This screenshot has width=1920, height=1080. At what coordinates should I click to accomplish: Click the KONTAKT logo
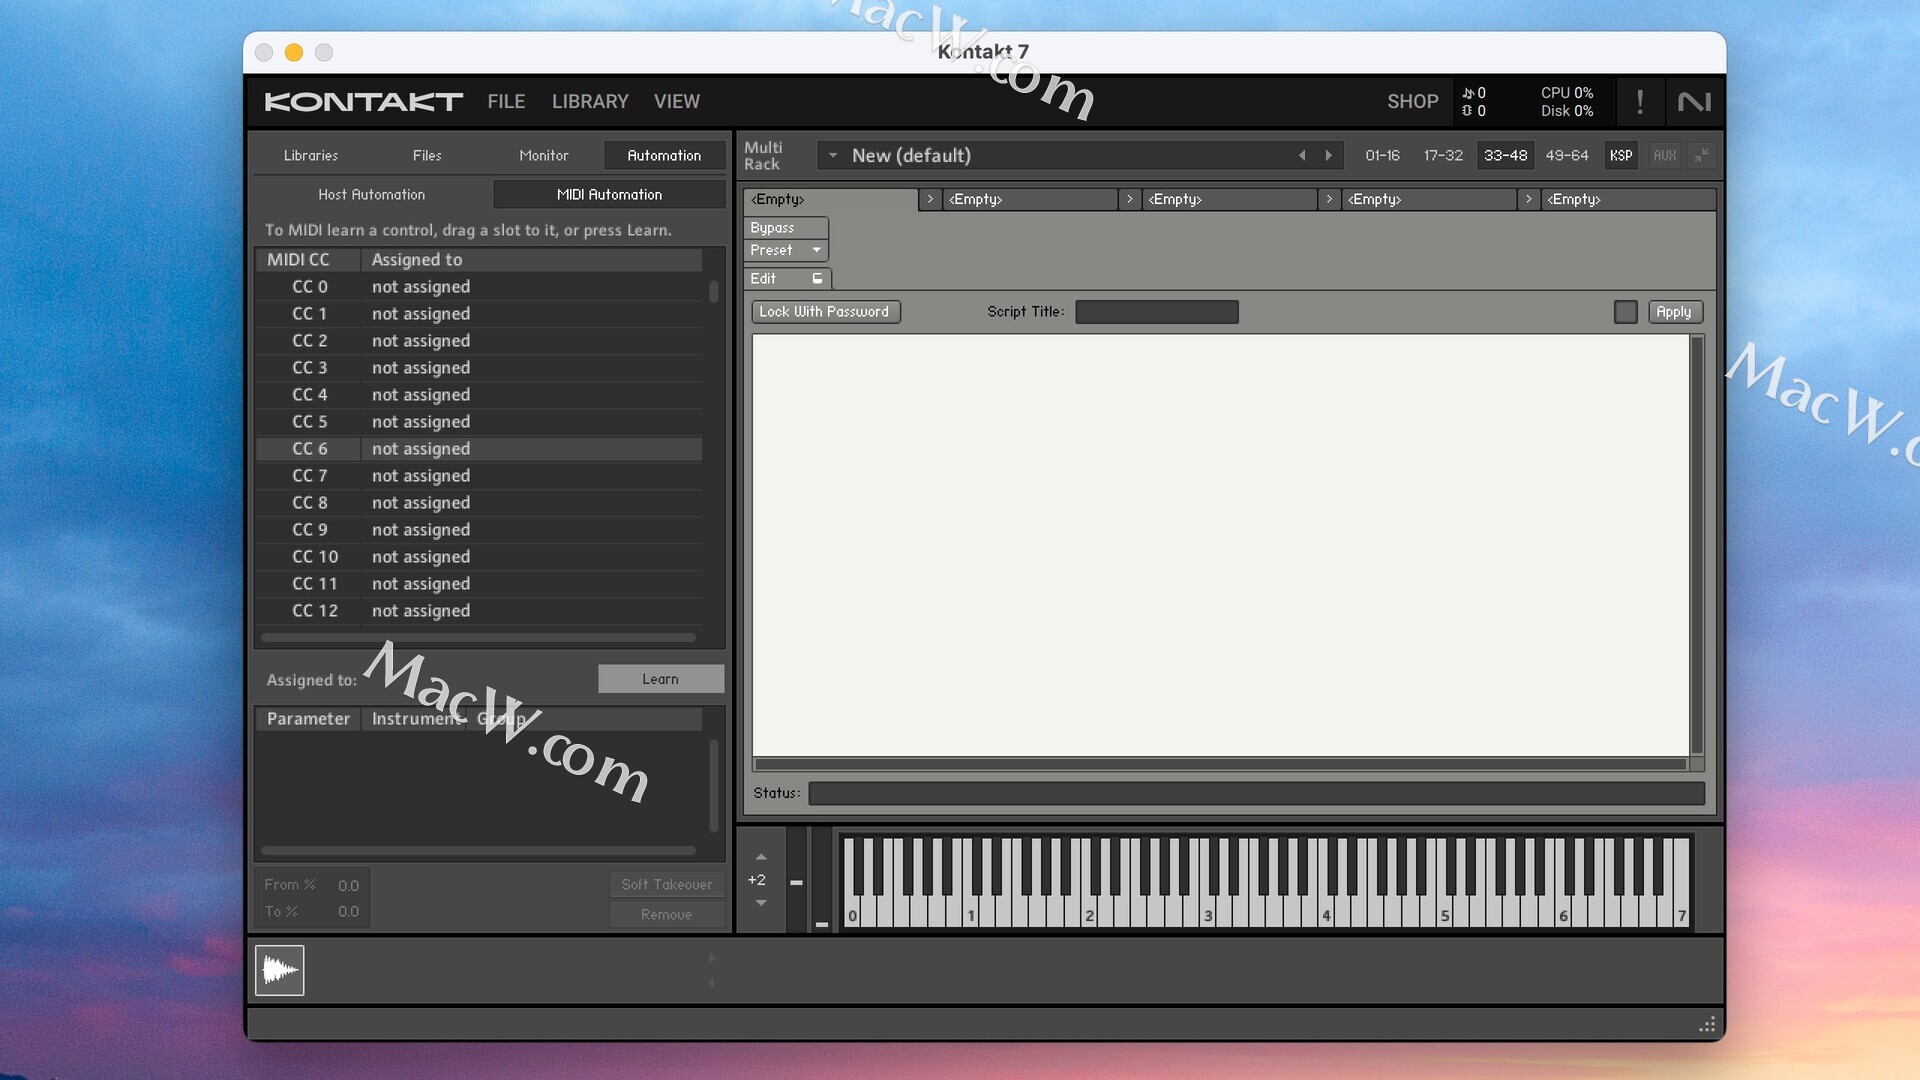click(363, 101)
